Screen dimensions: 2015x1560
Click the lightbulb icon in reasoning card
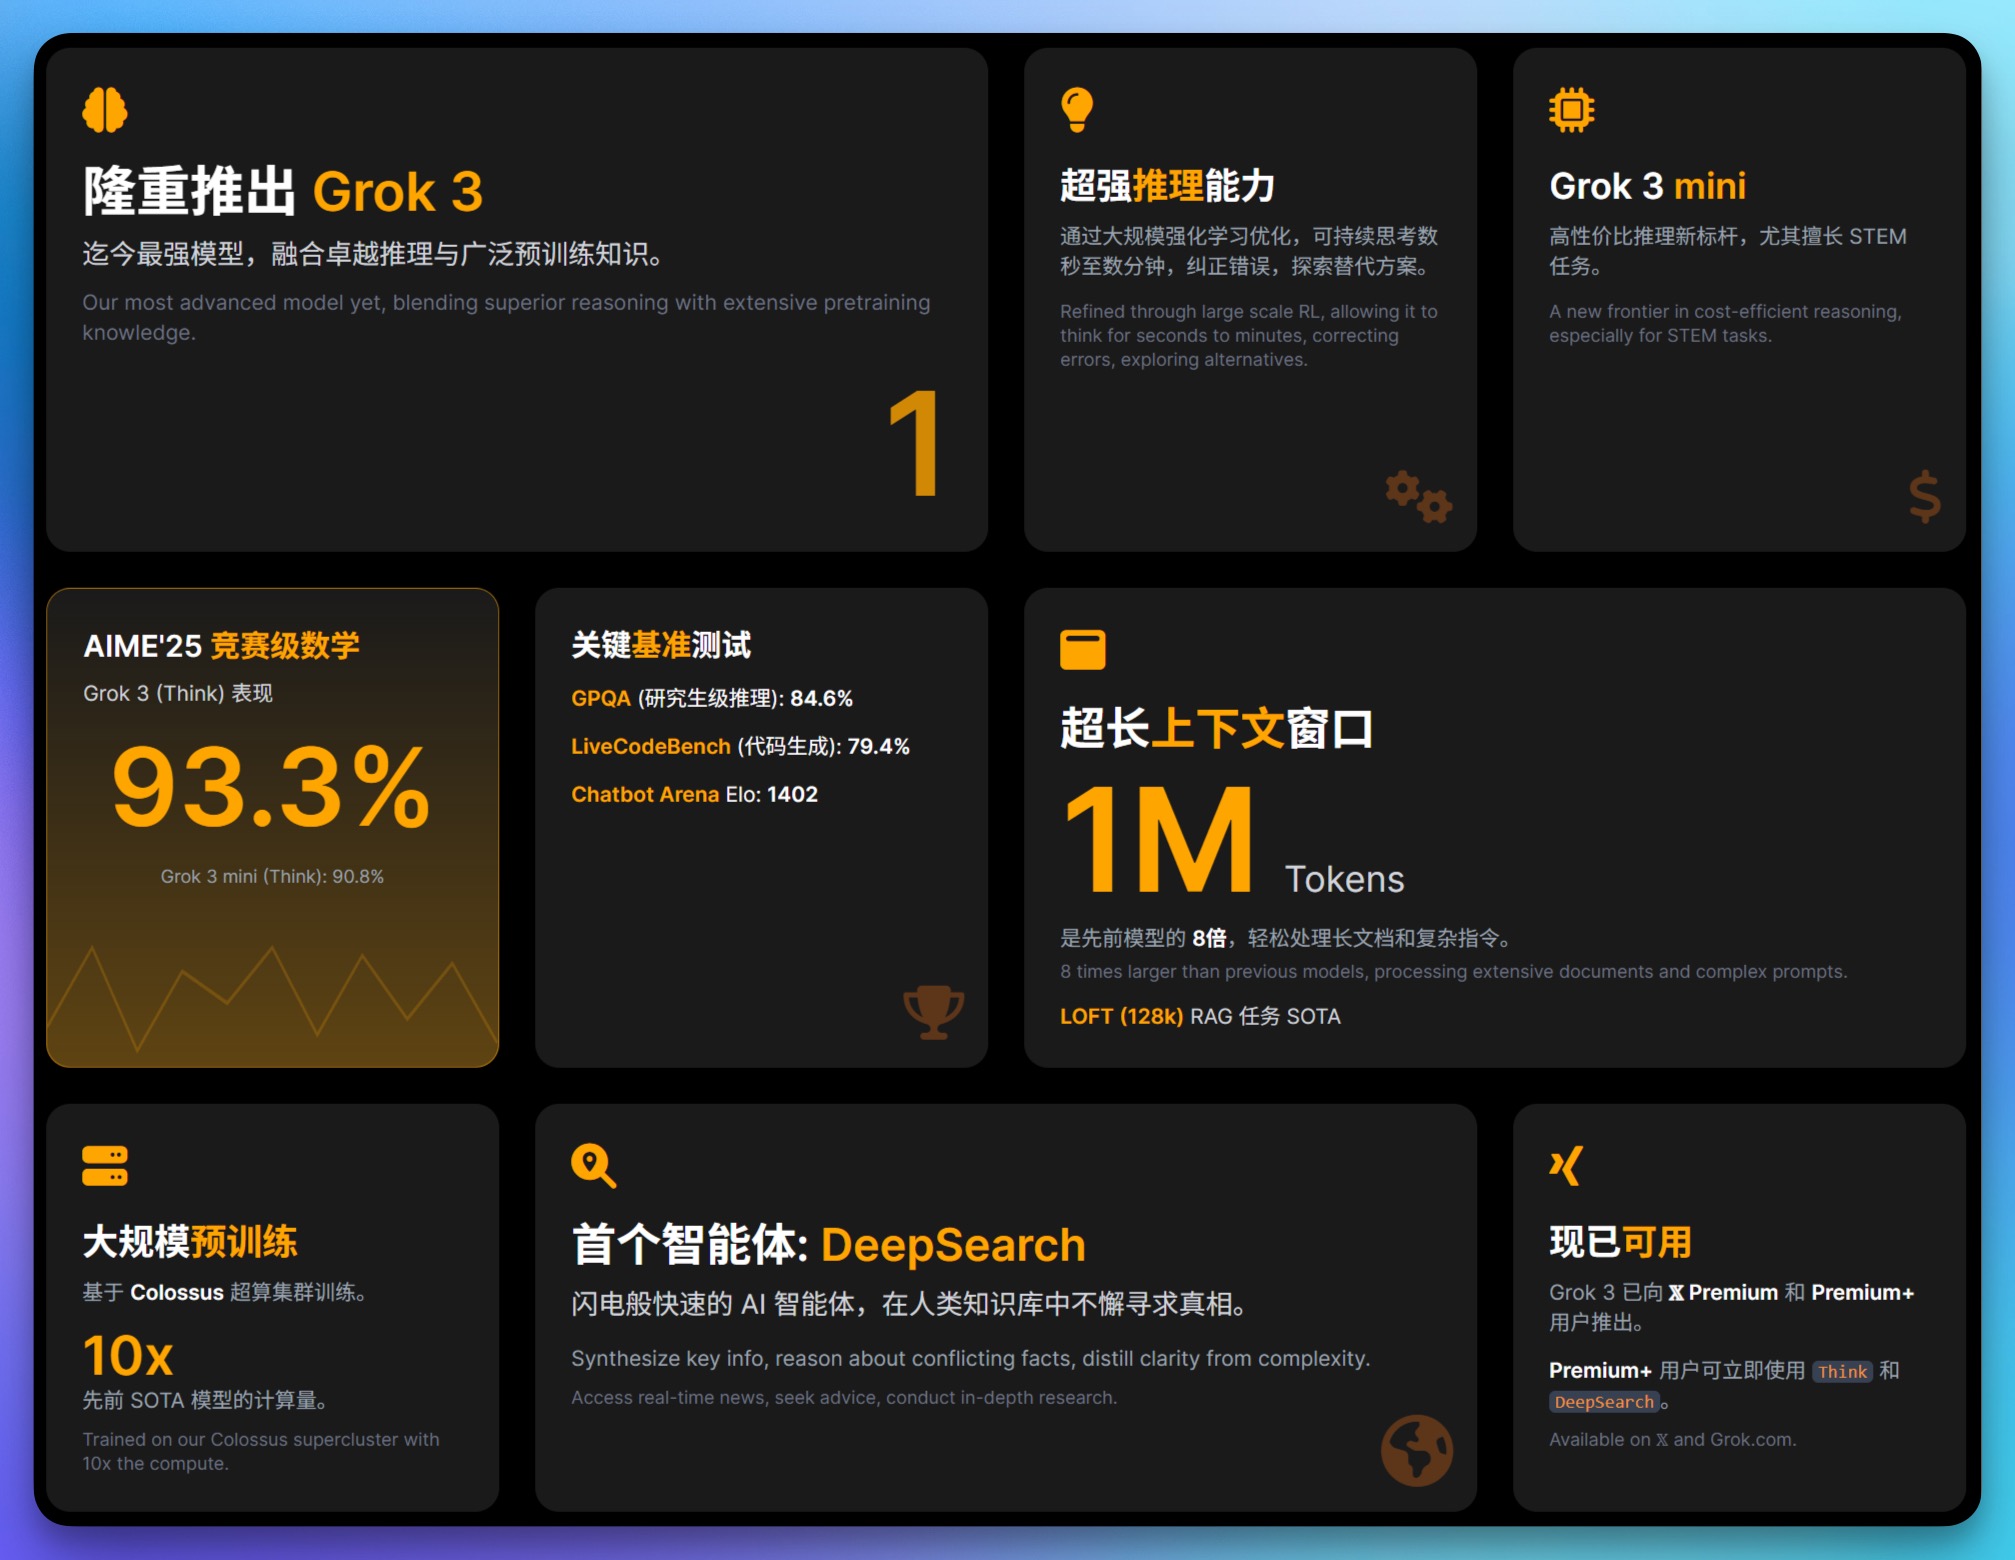click(x=1077, y=110)
